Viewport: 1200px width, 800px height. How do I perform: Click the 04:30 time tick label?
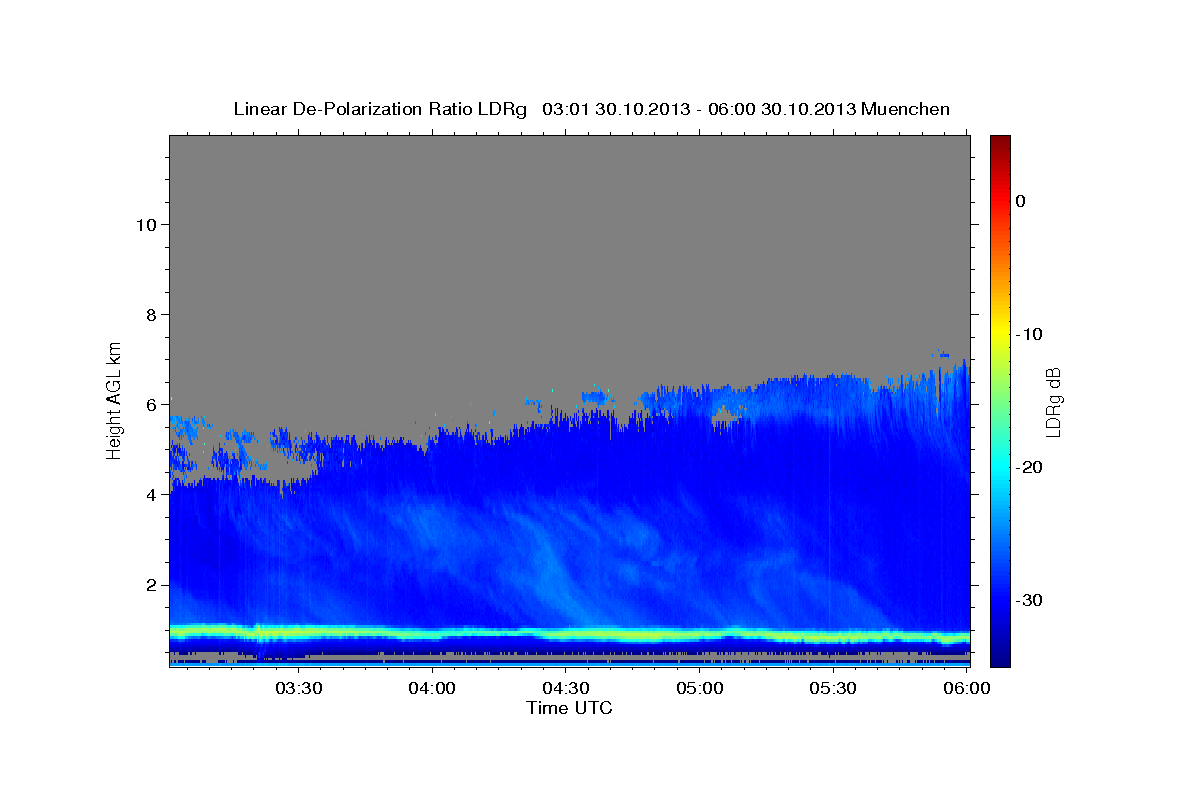coord(565,689)
